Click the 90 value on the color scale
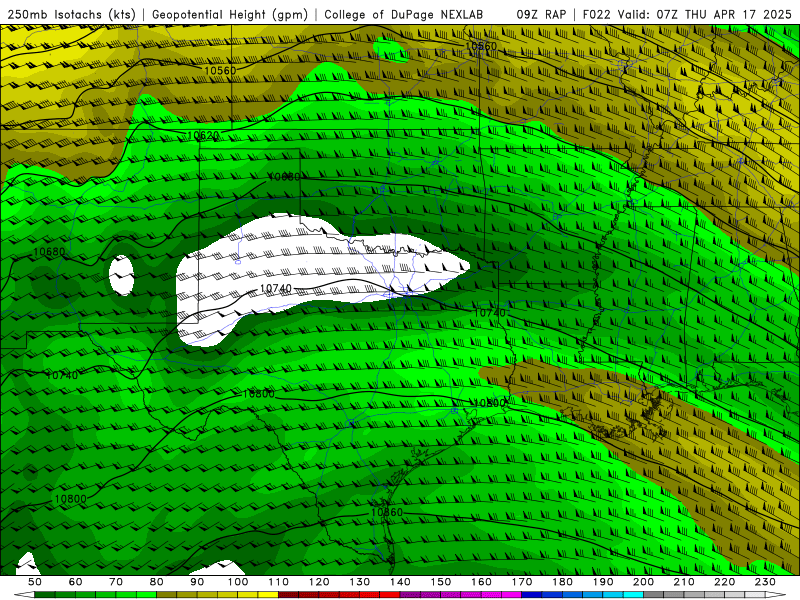 pos(197,582)
